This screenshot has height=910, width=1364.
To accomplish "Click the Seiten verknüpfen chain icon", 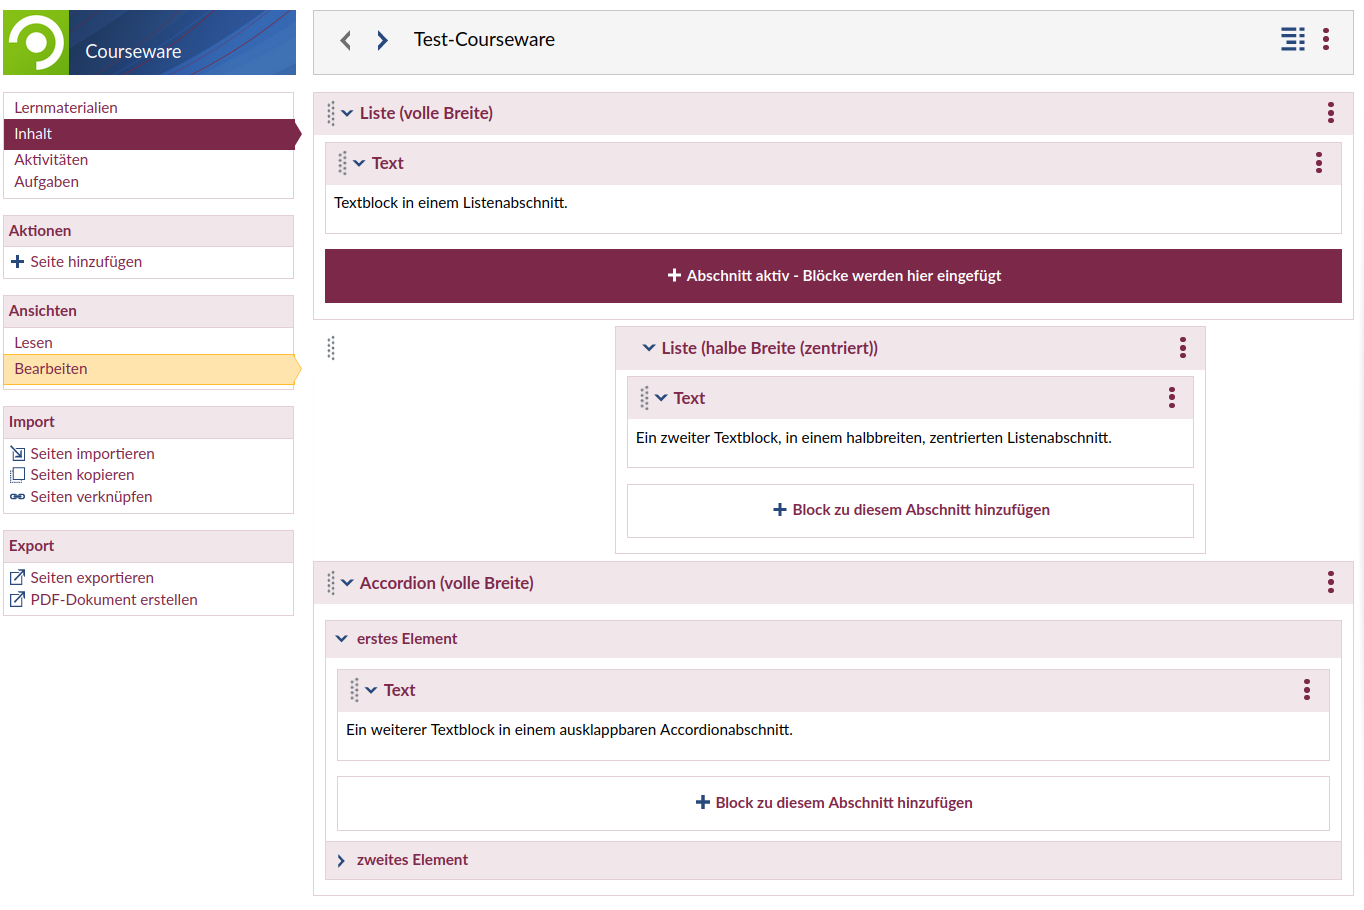I will click(17, 497).
